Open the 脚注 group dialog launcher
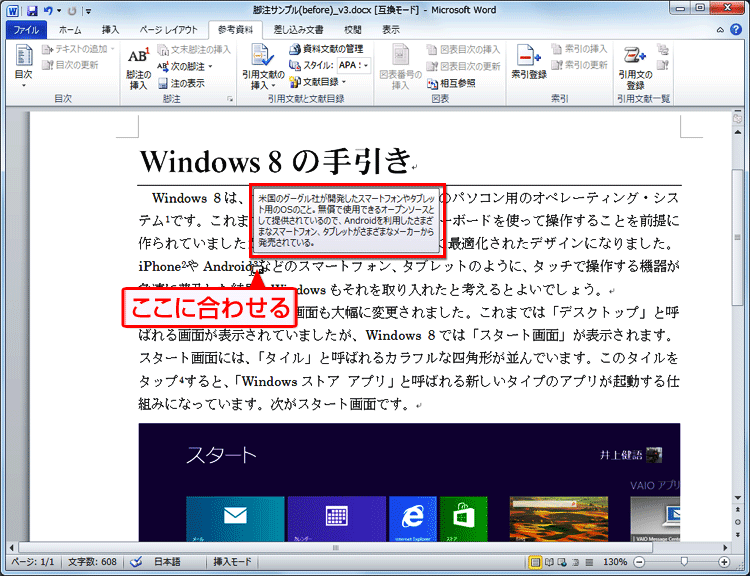Image resolution: width=750 pixels, height=576 pixels. (230, 99)
